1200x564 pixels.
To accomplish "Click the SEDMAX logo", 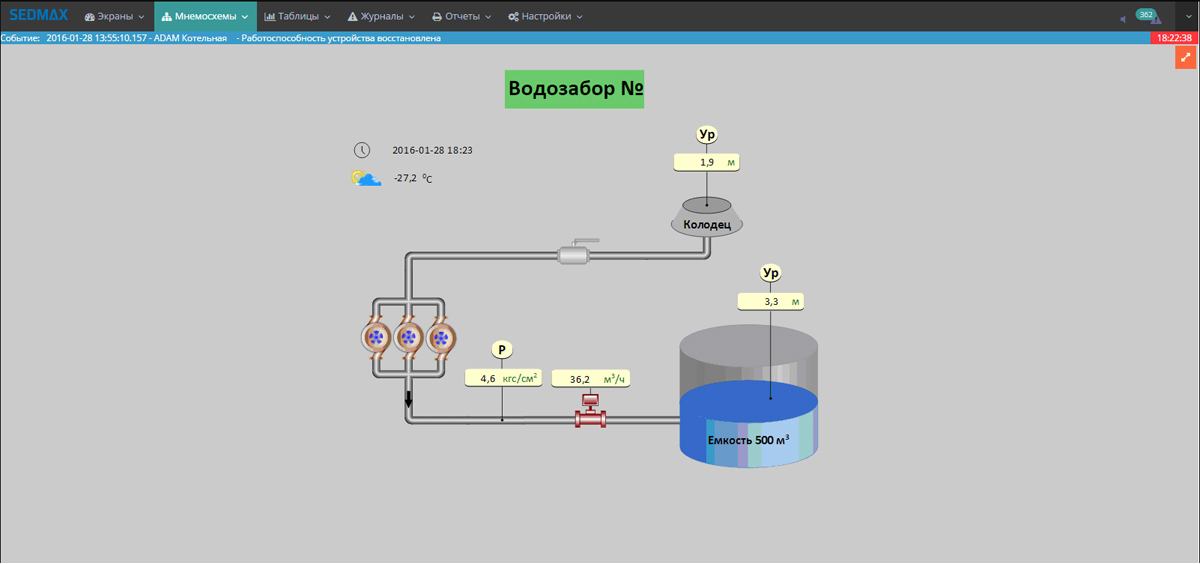I will point(38,16).
